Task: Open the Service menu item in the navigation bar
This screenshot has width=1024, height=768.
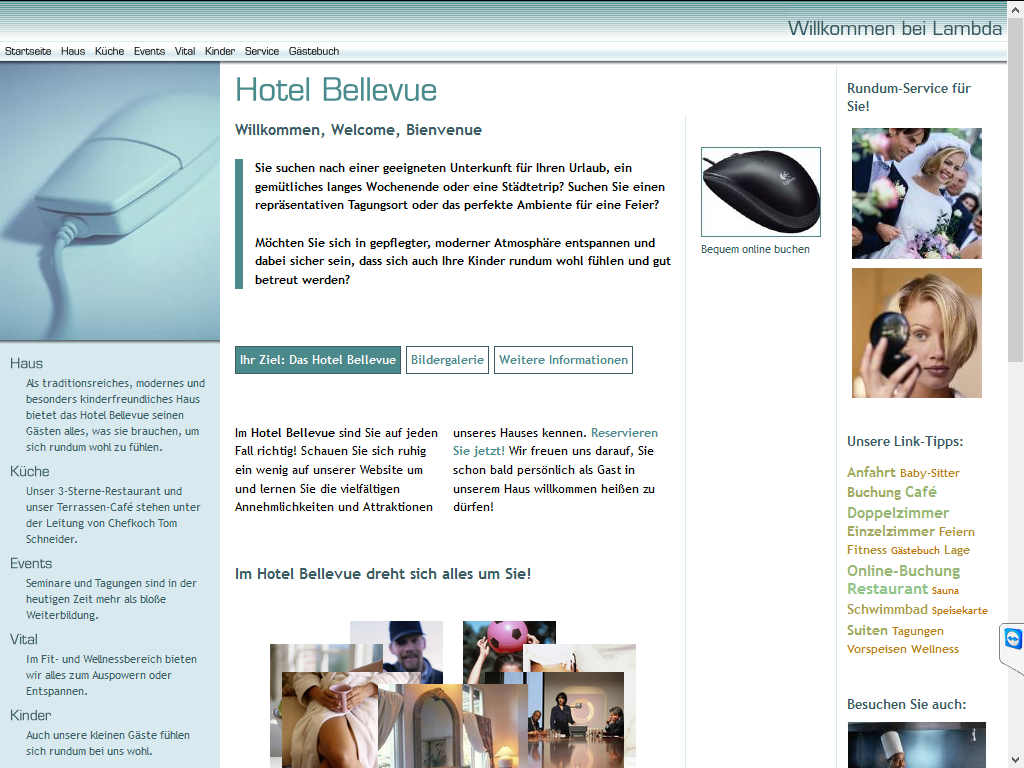Action: [x=262, y=51]
